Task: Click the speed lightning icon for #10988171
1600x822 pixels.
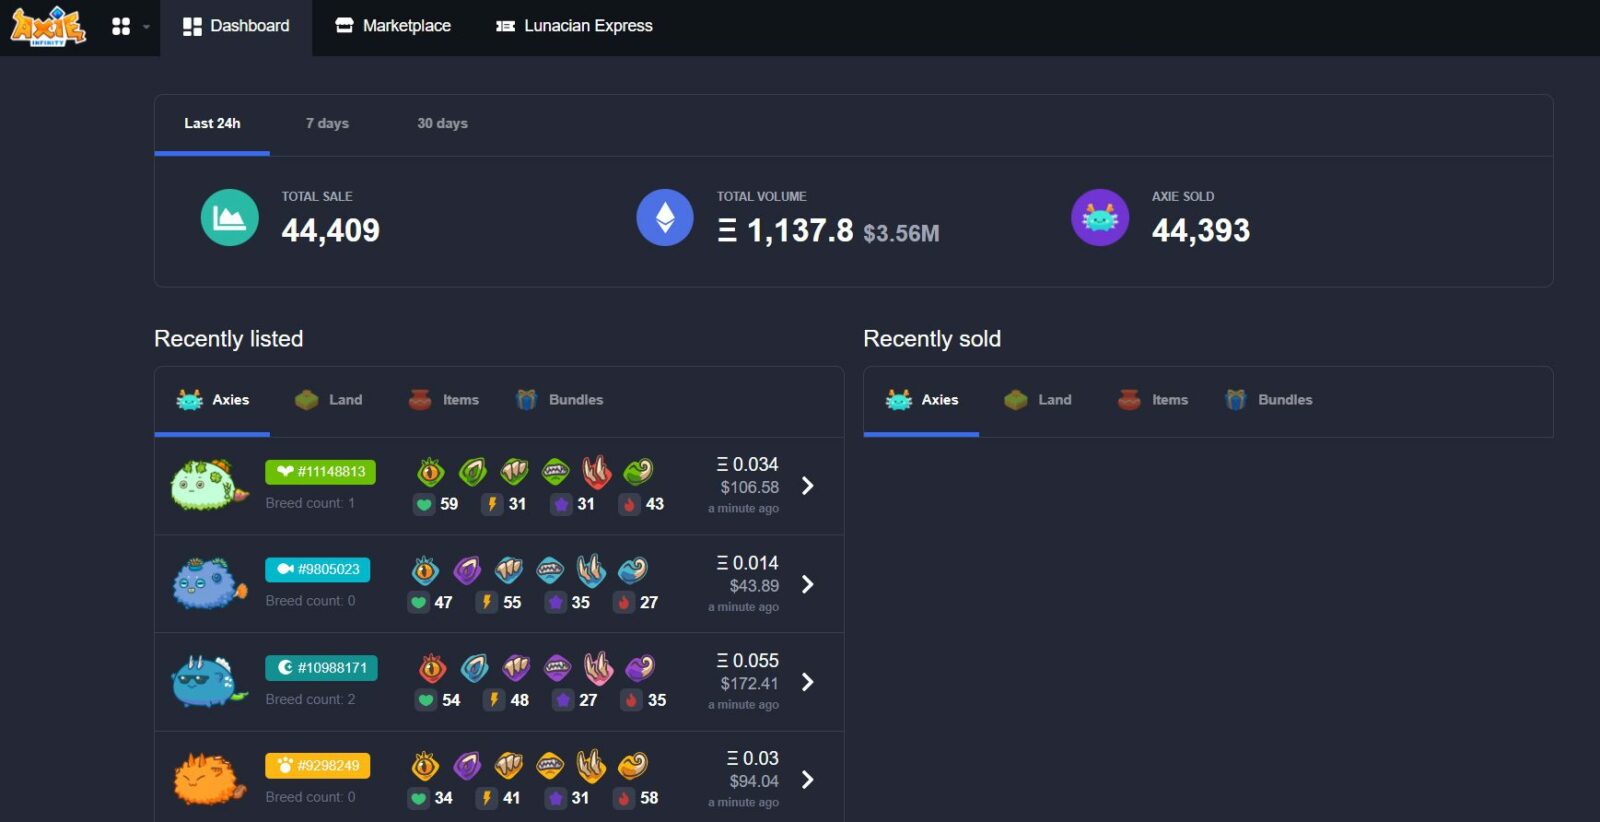Action: coord(494,701)
